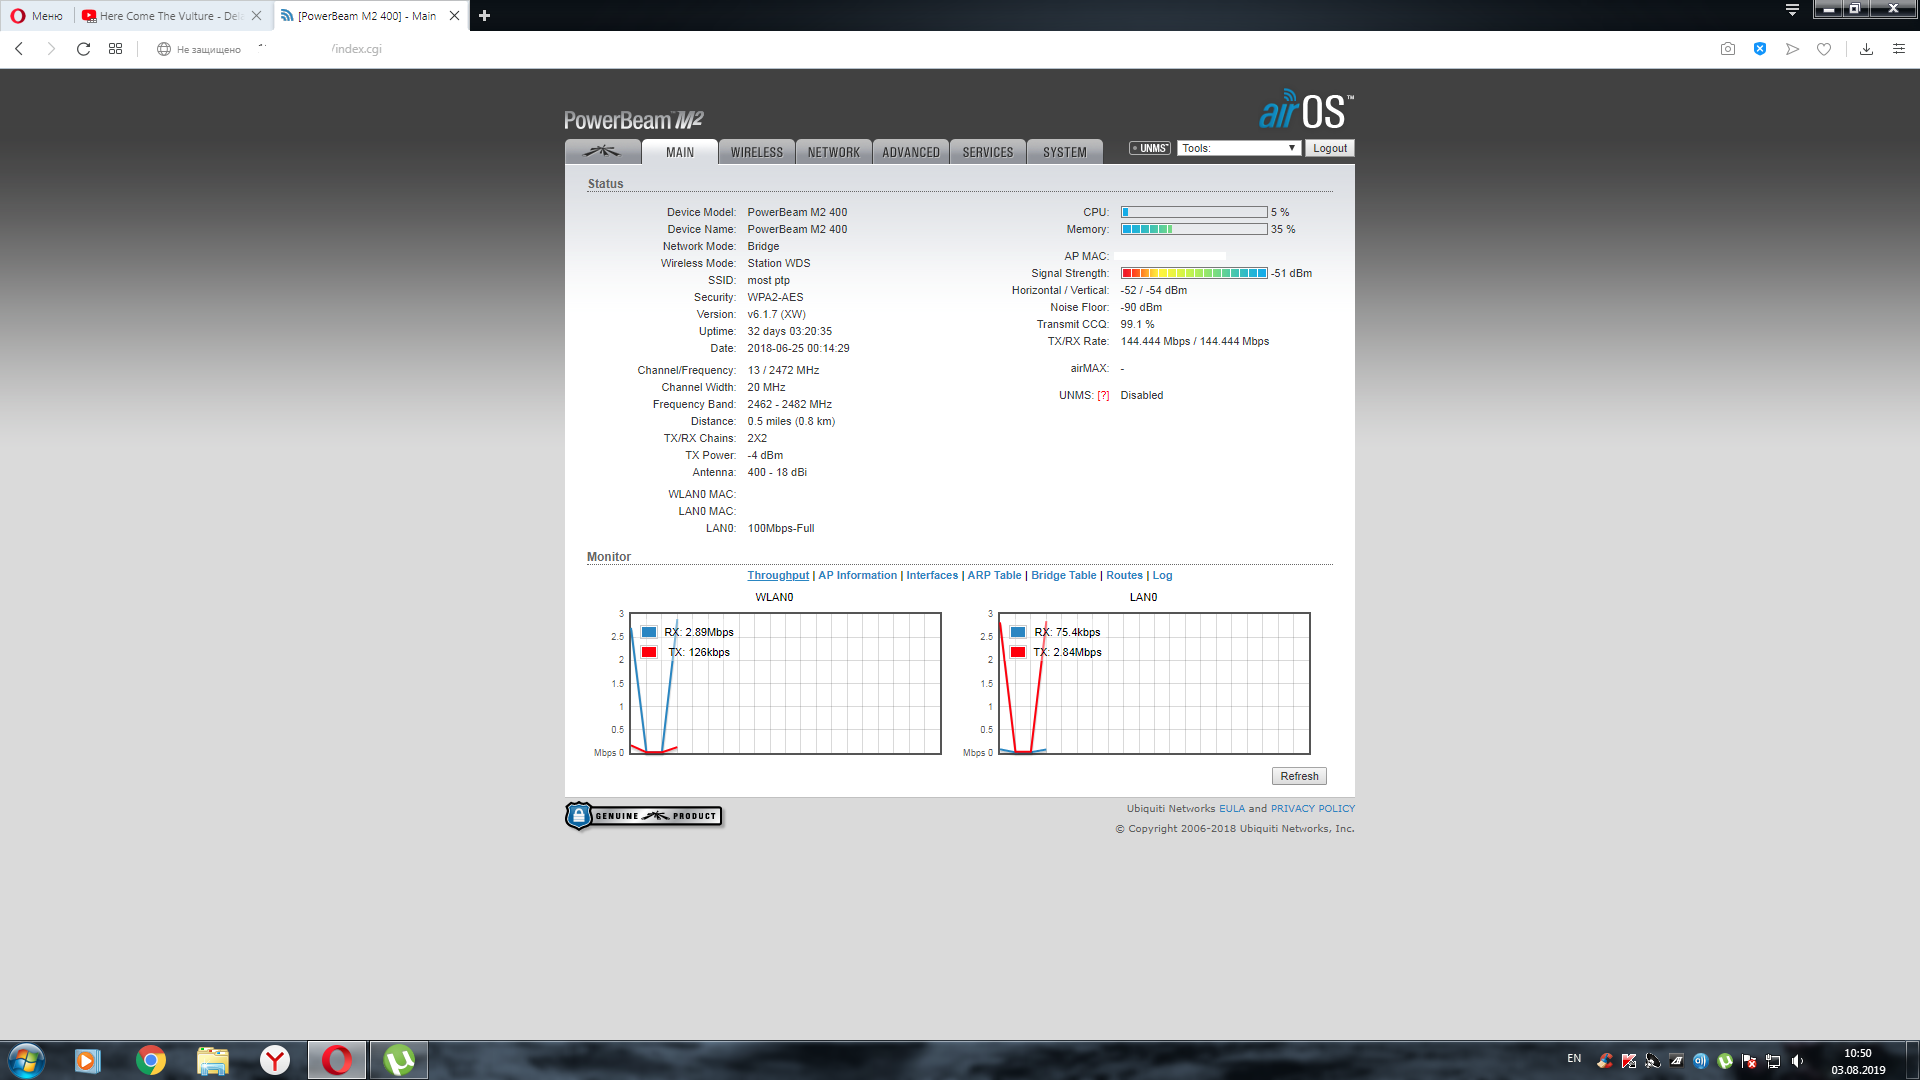Image resolution: width=1920 pixels, height=1080 pixels.
Task: Open the Tools dropdown
Action: pyautogui.click(x=1238, y=148)
